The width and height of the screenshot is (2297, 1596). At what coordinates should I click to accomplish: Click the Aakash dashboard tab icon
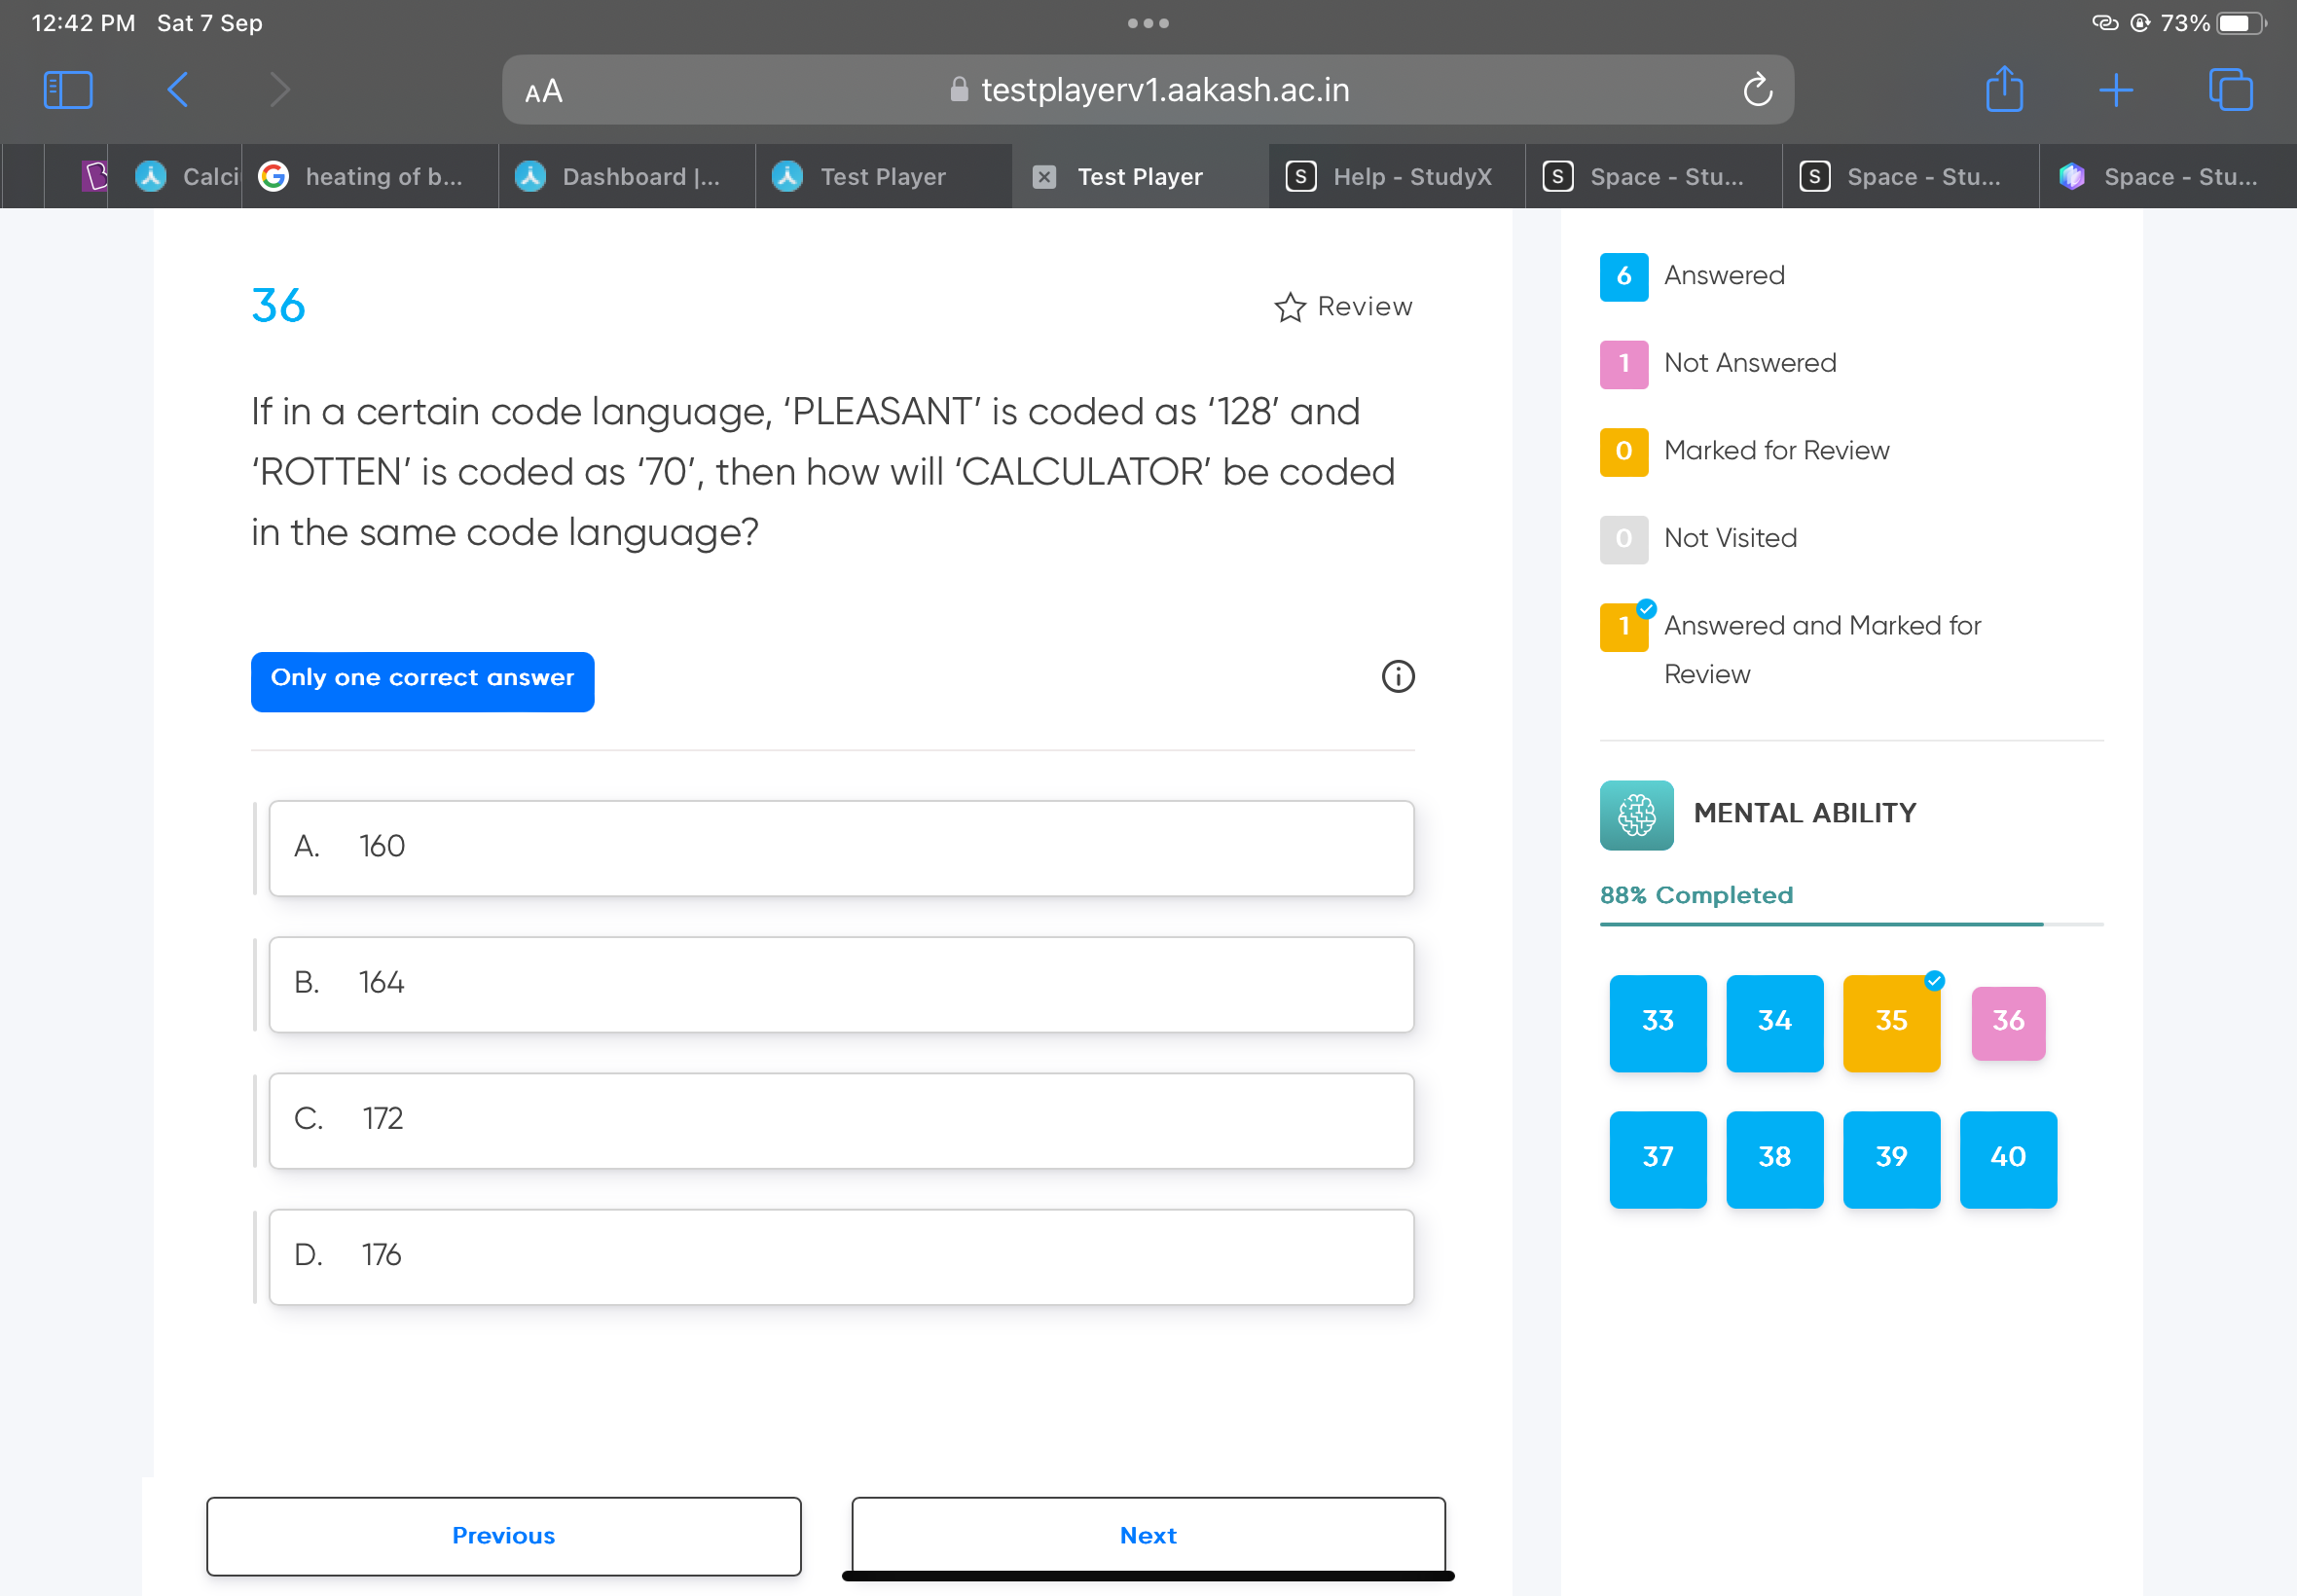tap(530, 174)
